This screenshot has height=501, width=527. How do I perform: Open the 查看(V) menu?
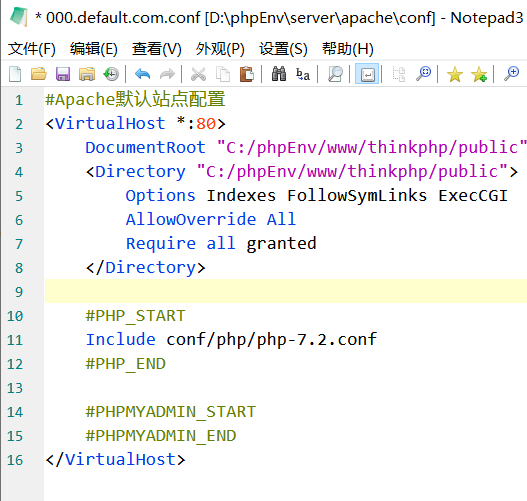157,49
